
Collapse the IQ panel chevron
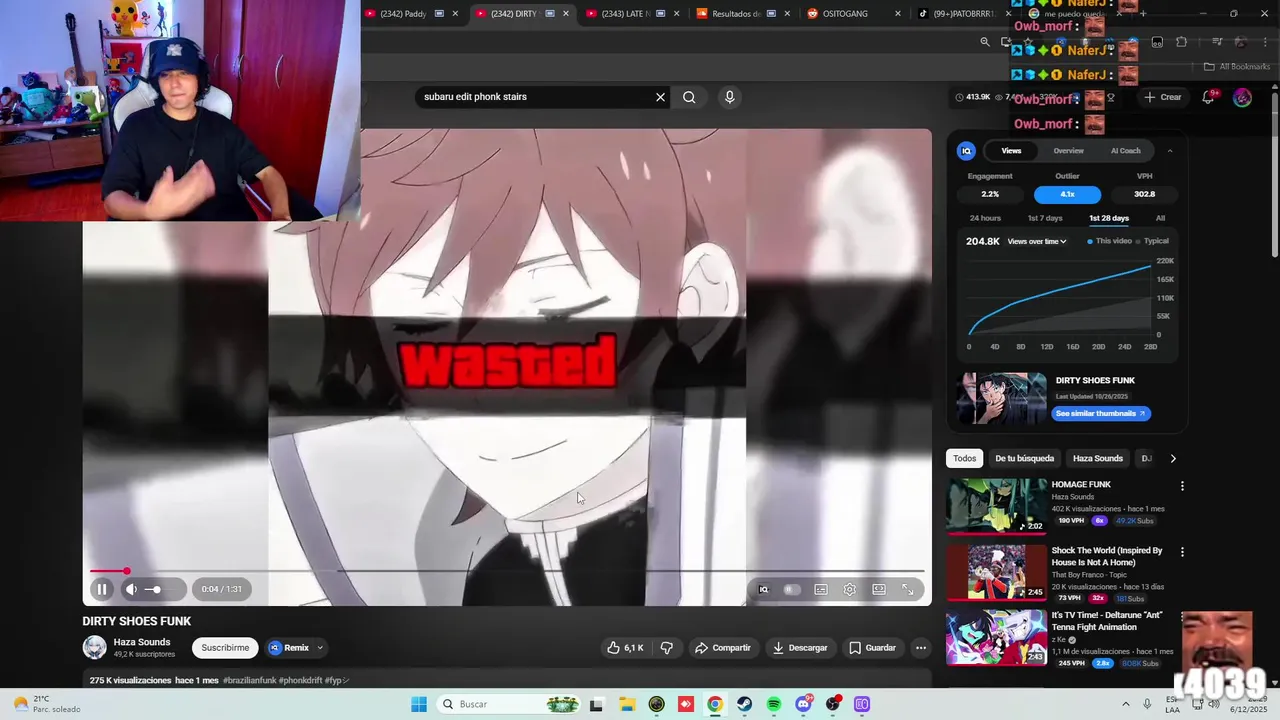pos(1169,151)
